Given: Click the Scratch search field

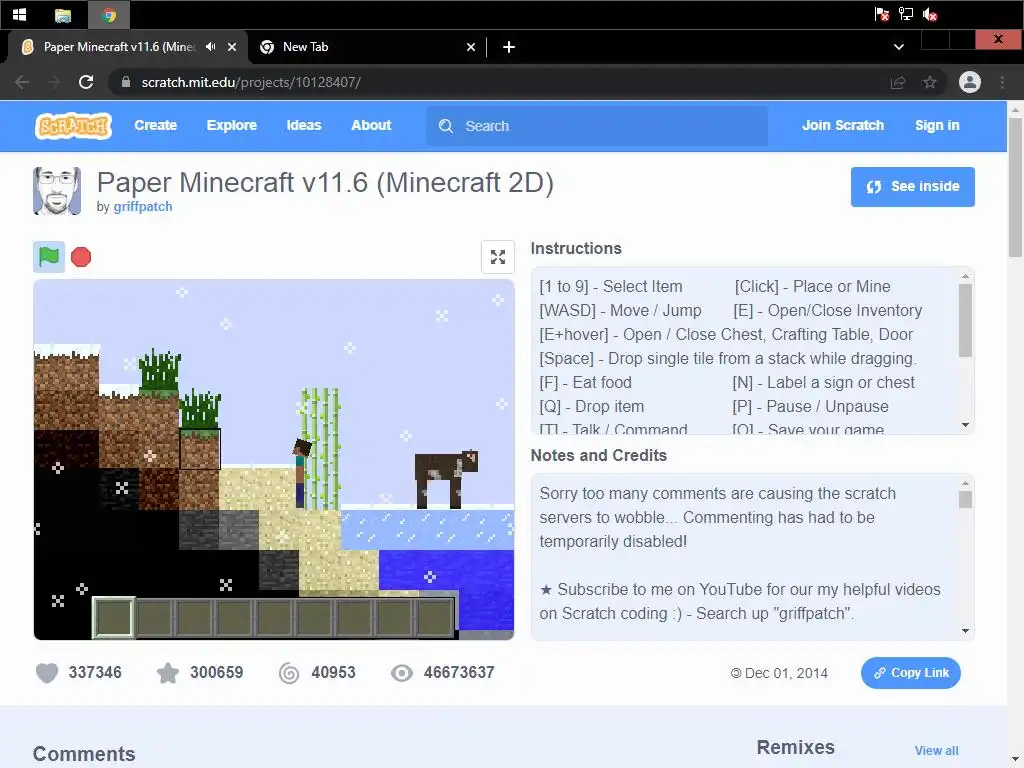Looking at the screenshot, I should (597, 126).
